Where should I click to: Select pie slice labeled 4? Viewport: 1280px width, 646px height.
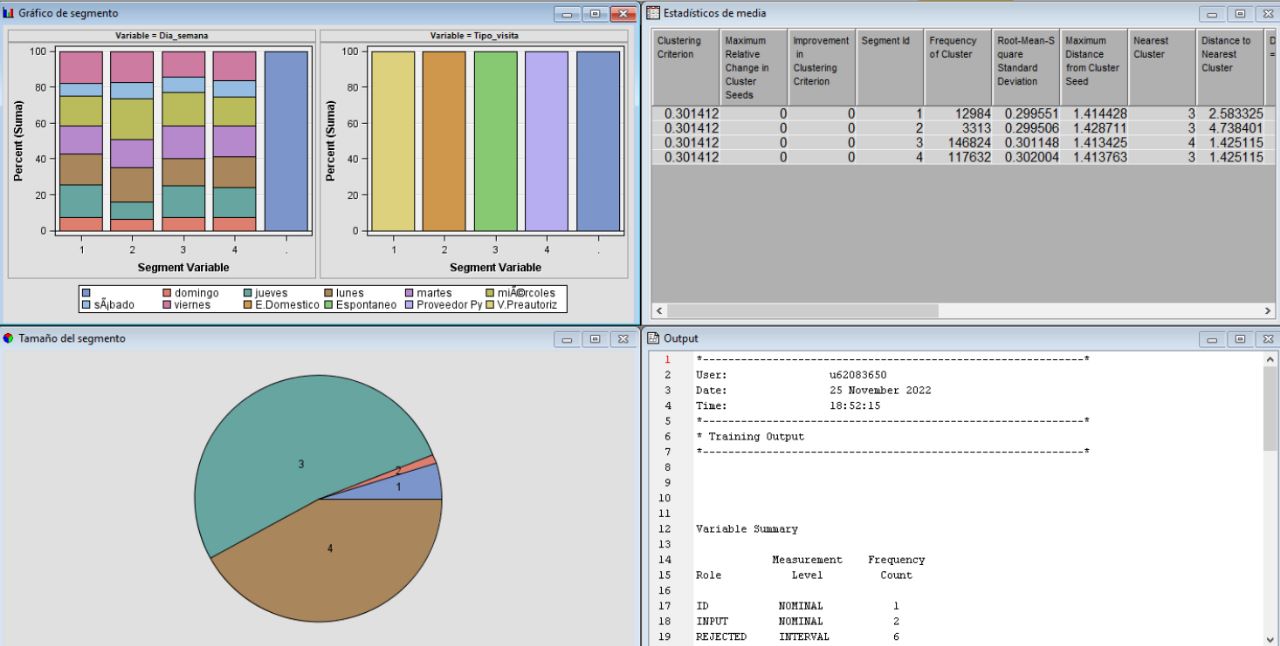point(330,560)
